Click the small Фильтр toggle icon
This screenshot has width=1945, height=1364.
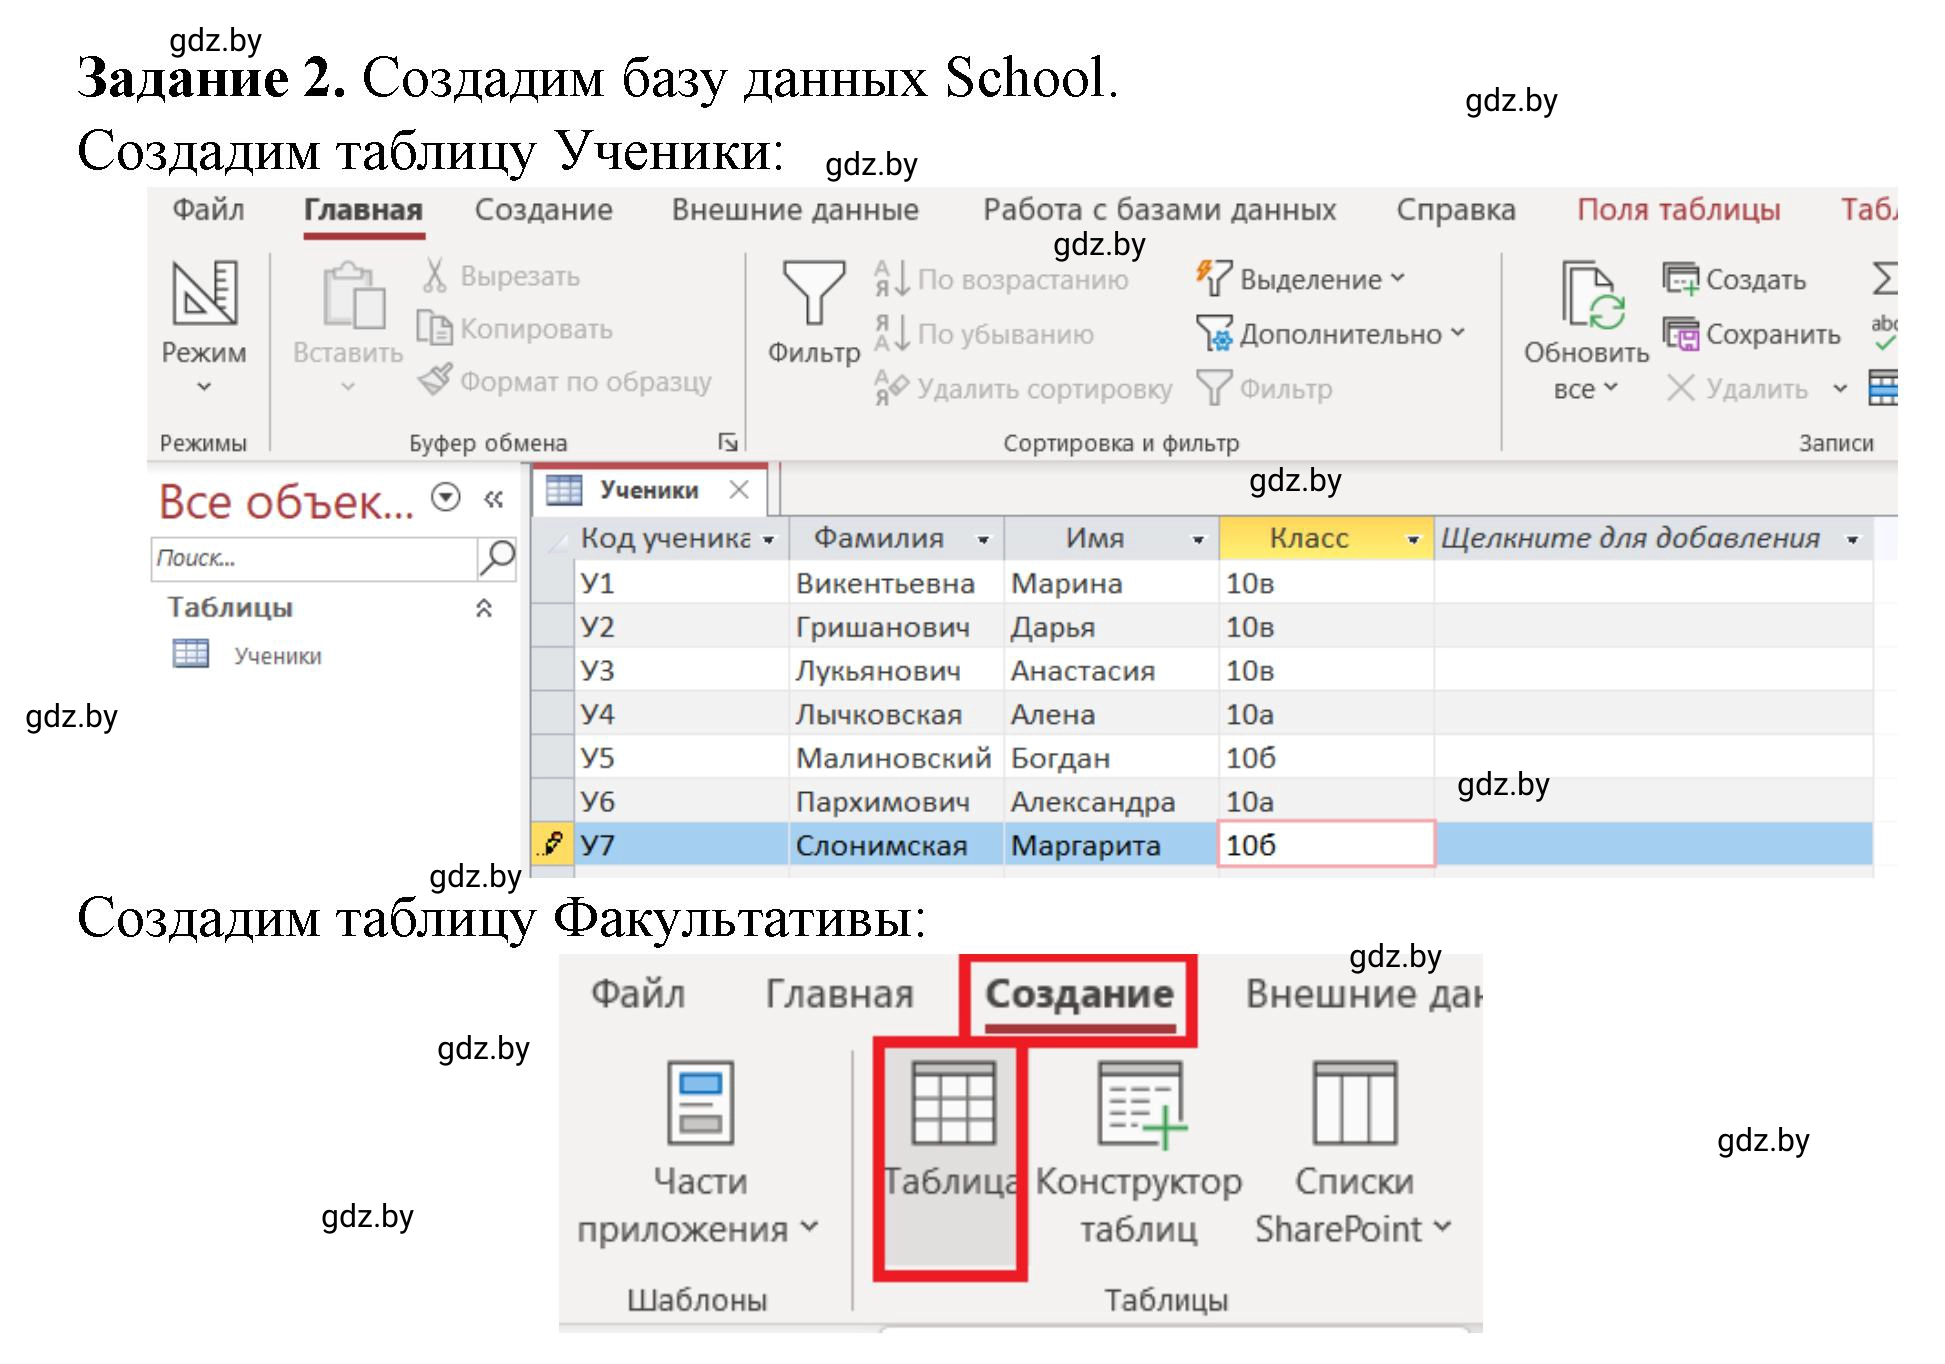coord(1214,388)
